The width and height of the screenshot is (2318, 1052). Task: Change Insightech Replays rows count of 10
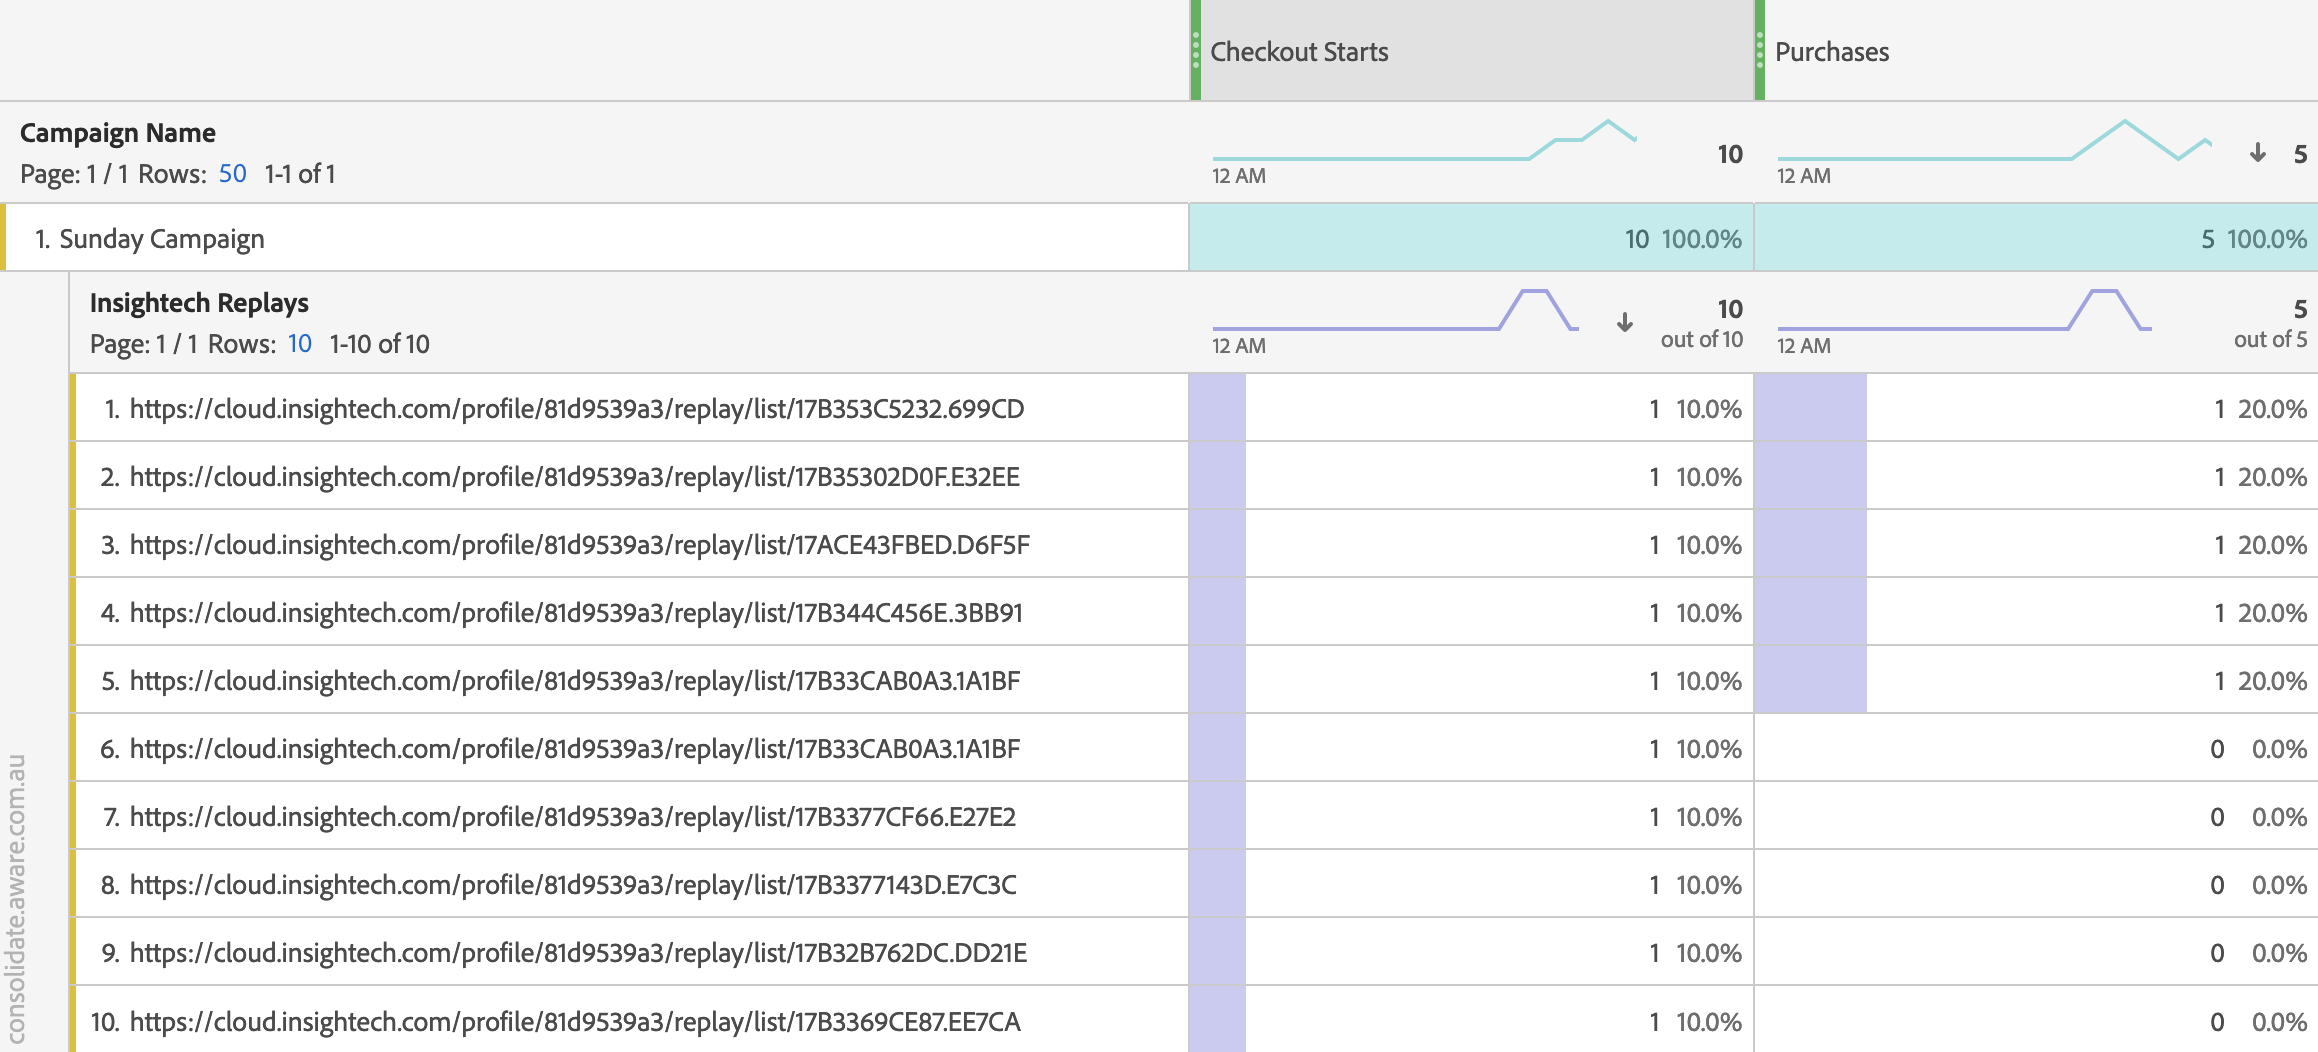299,344
